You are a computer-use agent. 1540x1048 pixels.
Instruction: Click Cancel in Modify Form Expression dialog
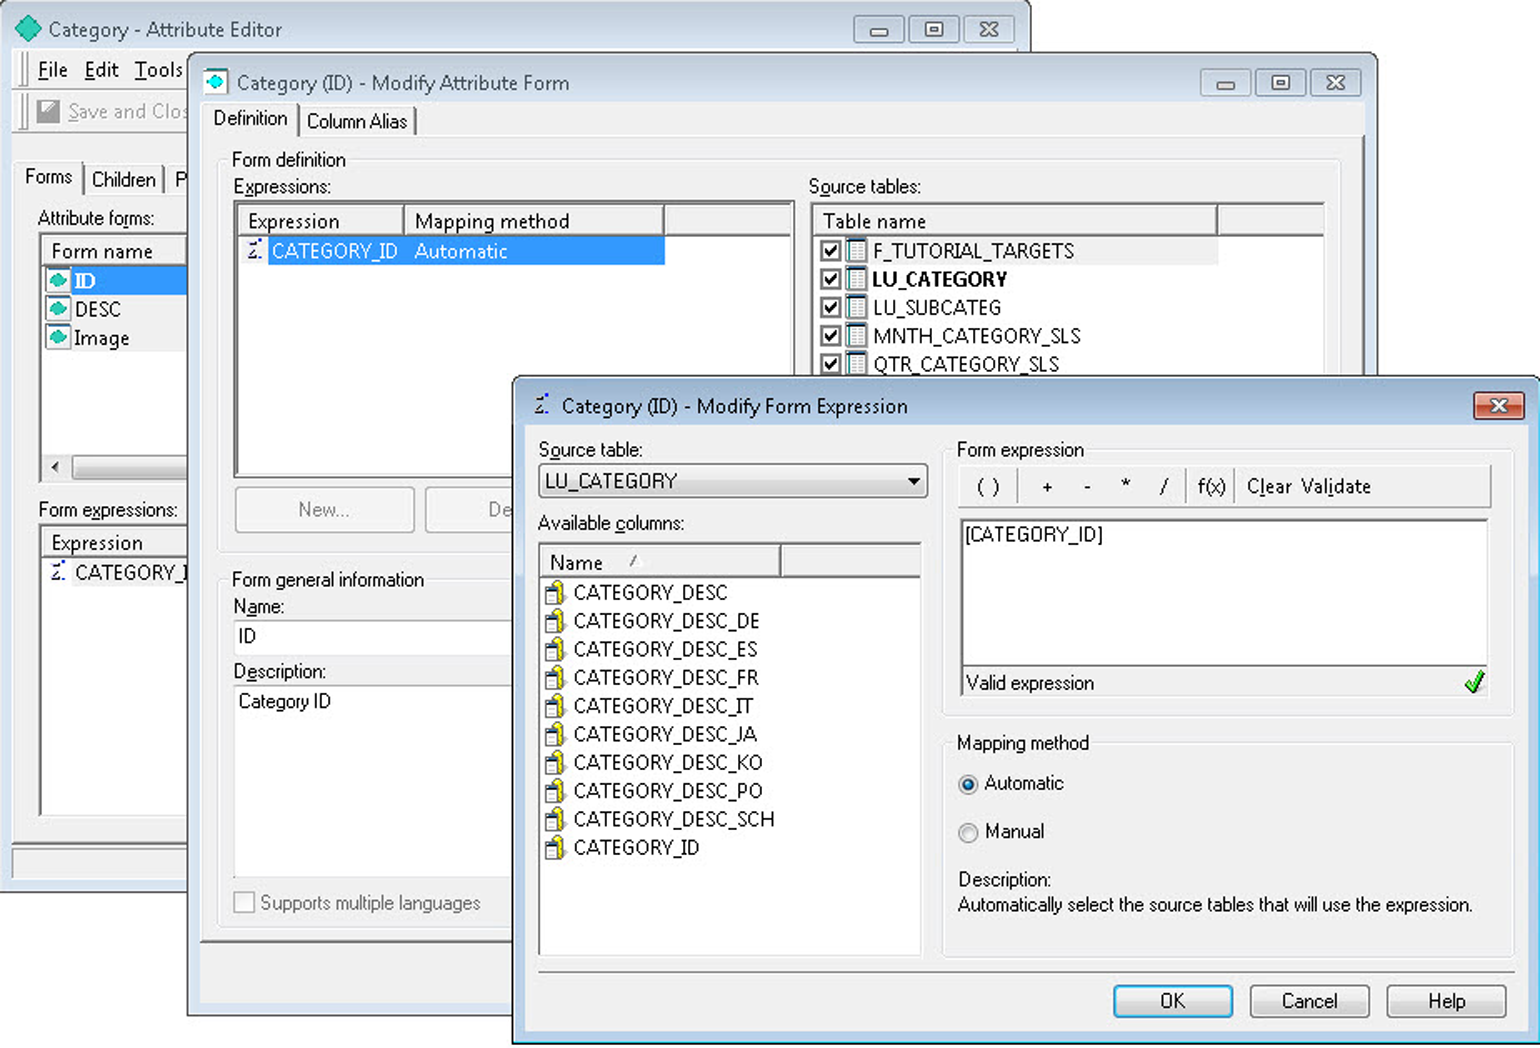tap(1309, 1001)
